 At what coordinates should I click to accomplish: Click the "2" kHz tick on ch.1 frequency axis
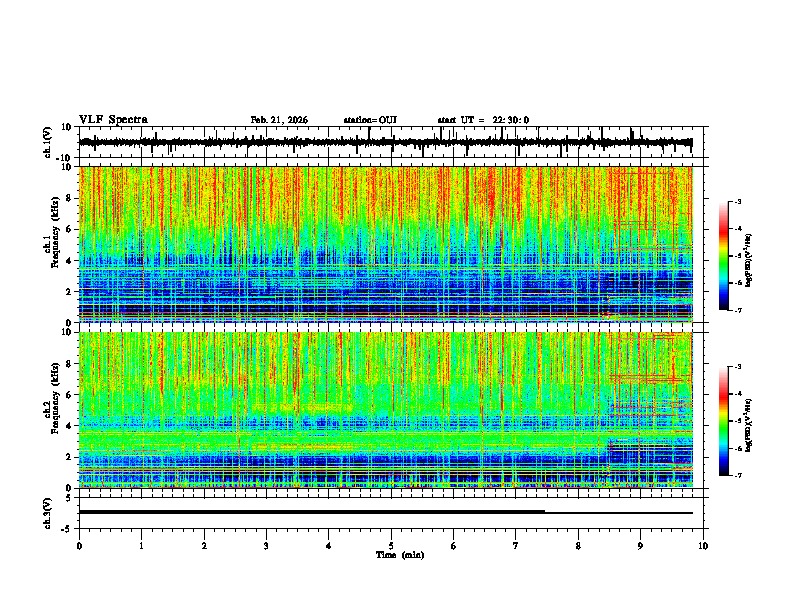tap(69, 291)
